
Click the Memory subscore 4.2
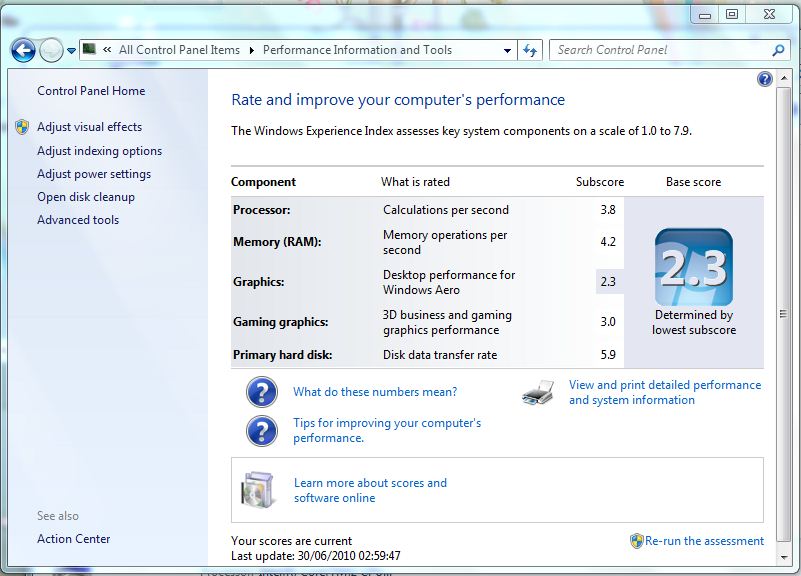(x=608, y=242)
